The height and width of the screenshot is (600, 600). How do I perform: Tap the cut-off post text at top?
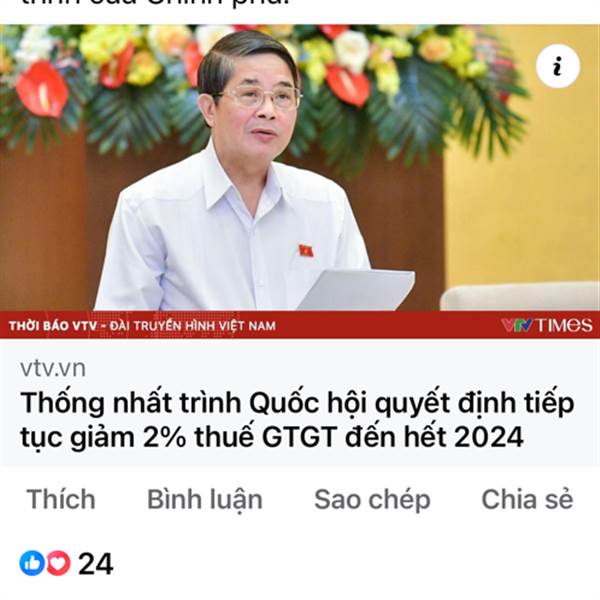click(x=155, y=5)
